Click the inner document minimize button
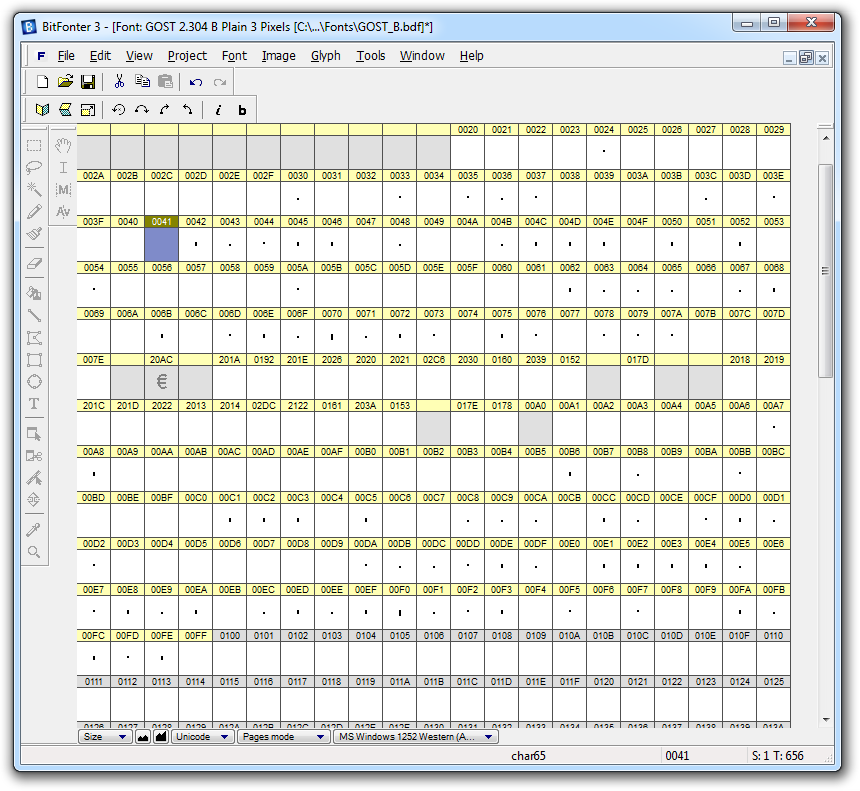Viewport: 860px width, 791px height. (x=789, y=58)
